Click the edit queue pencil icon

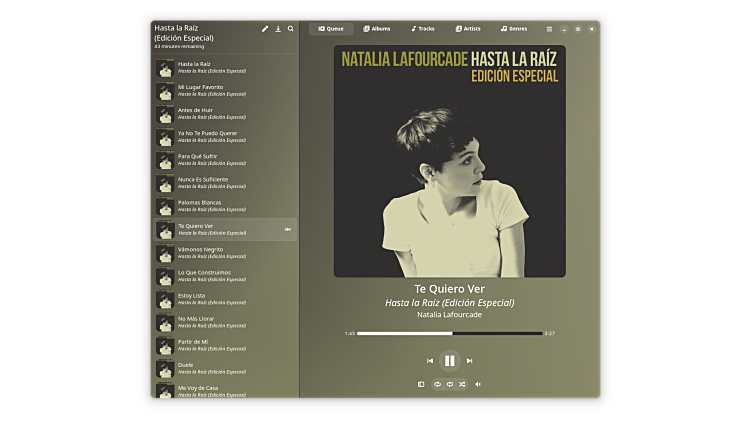click(265, 29)
